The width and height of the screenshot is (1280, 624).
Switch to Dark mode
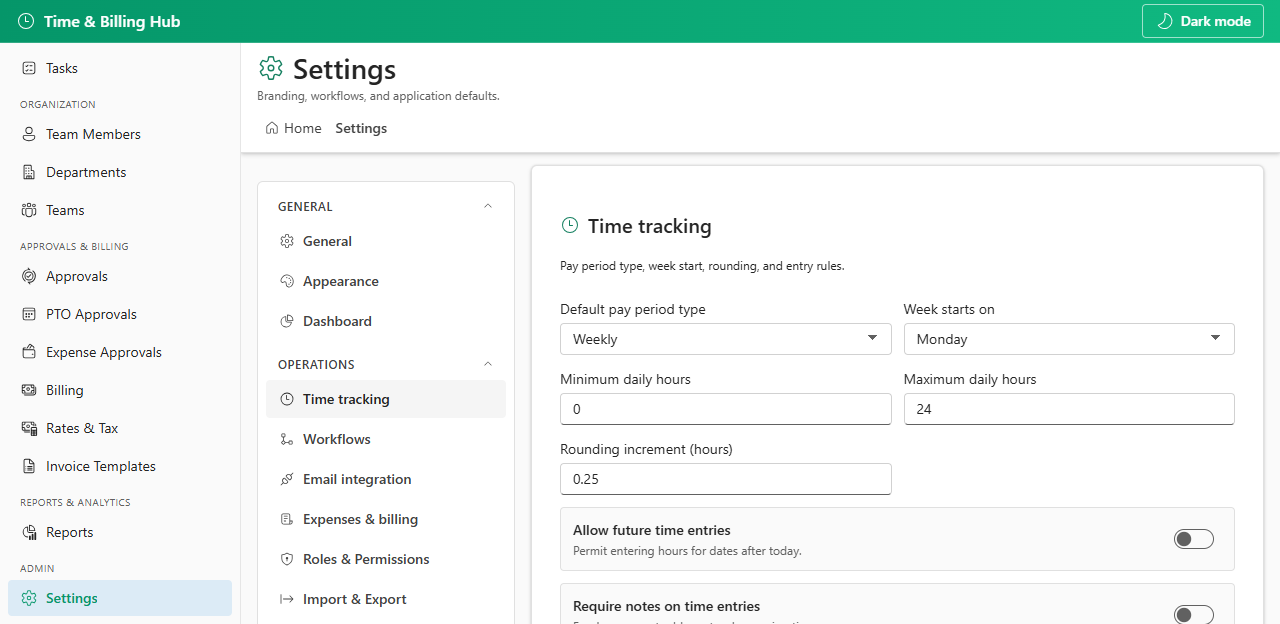1203,21
